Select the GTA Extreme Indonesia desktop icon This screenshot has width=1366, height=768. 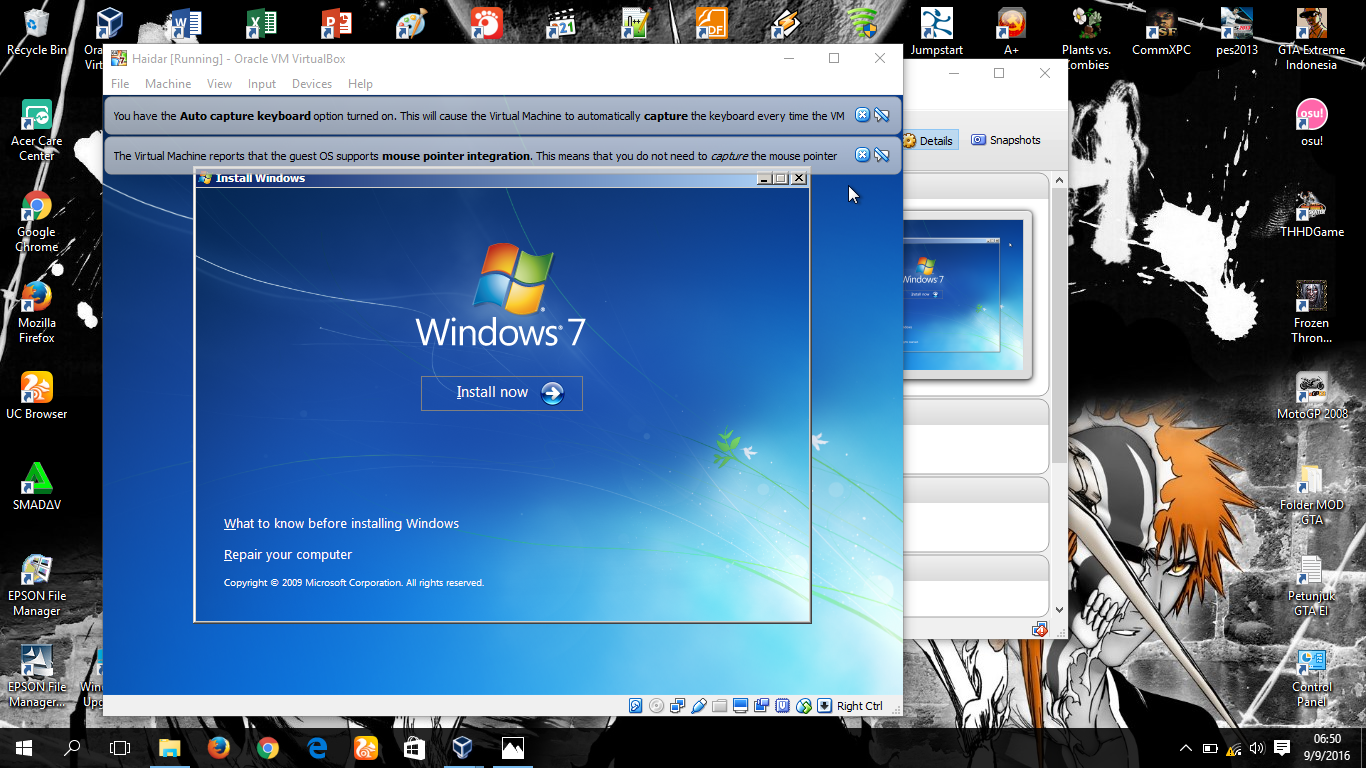click(x=1311, y=39)
